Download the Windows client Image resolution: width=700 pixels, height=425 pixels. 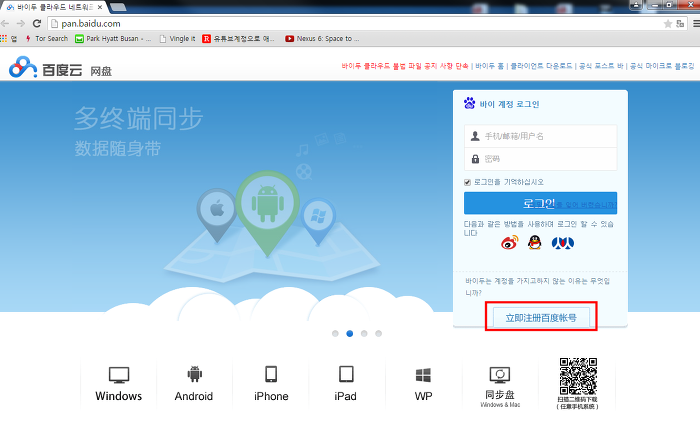tap(119, 384)
